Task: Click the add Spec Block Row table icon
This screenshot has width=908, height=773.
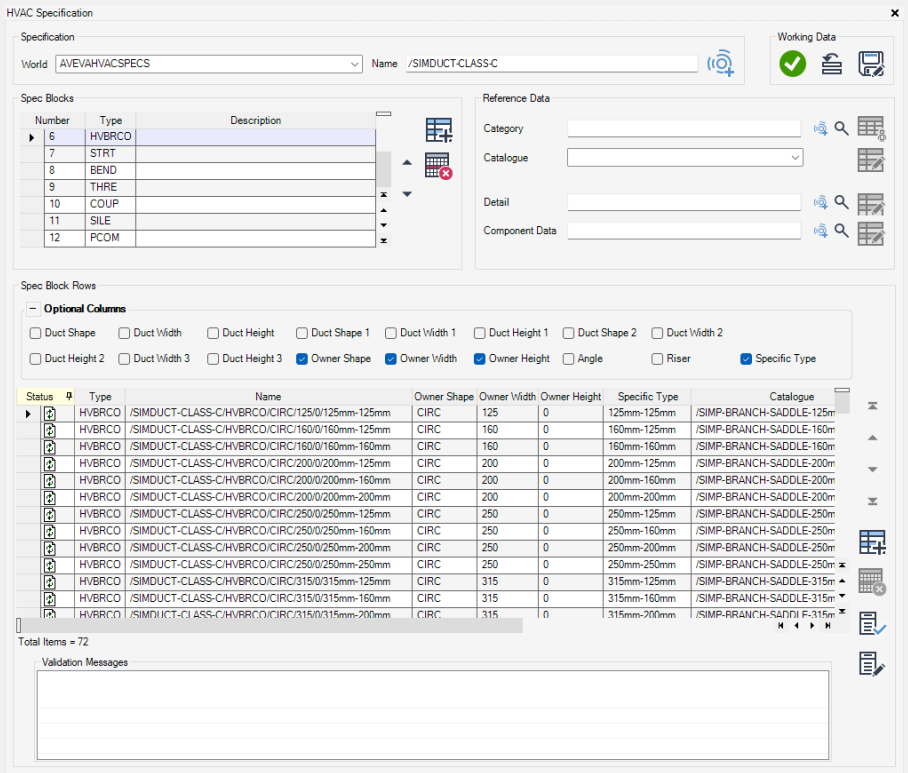Action: coord(872,542)
